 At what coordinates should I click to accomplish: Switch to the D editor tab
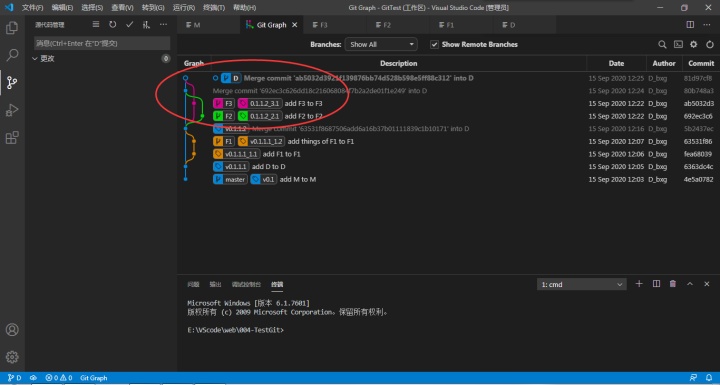(524, 25)
